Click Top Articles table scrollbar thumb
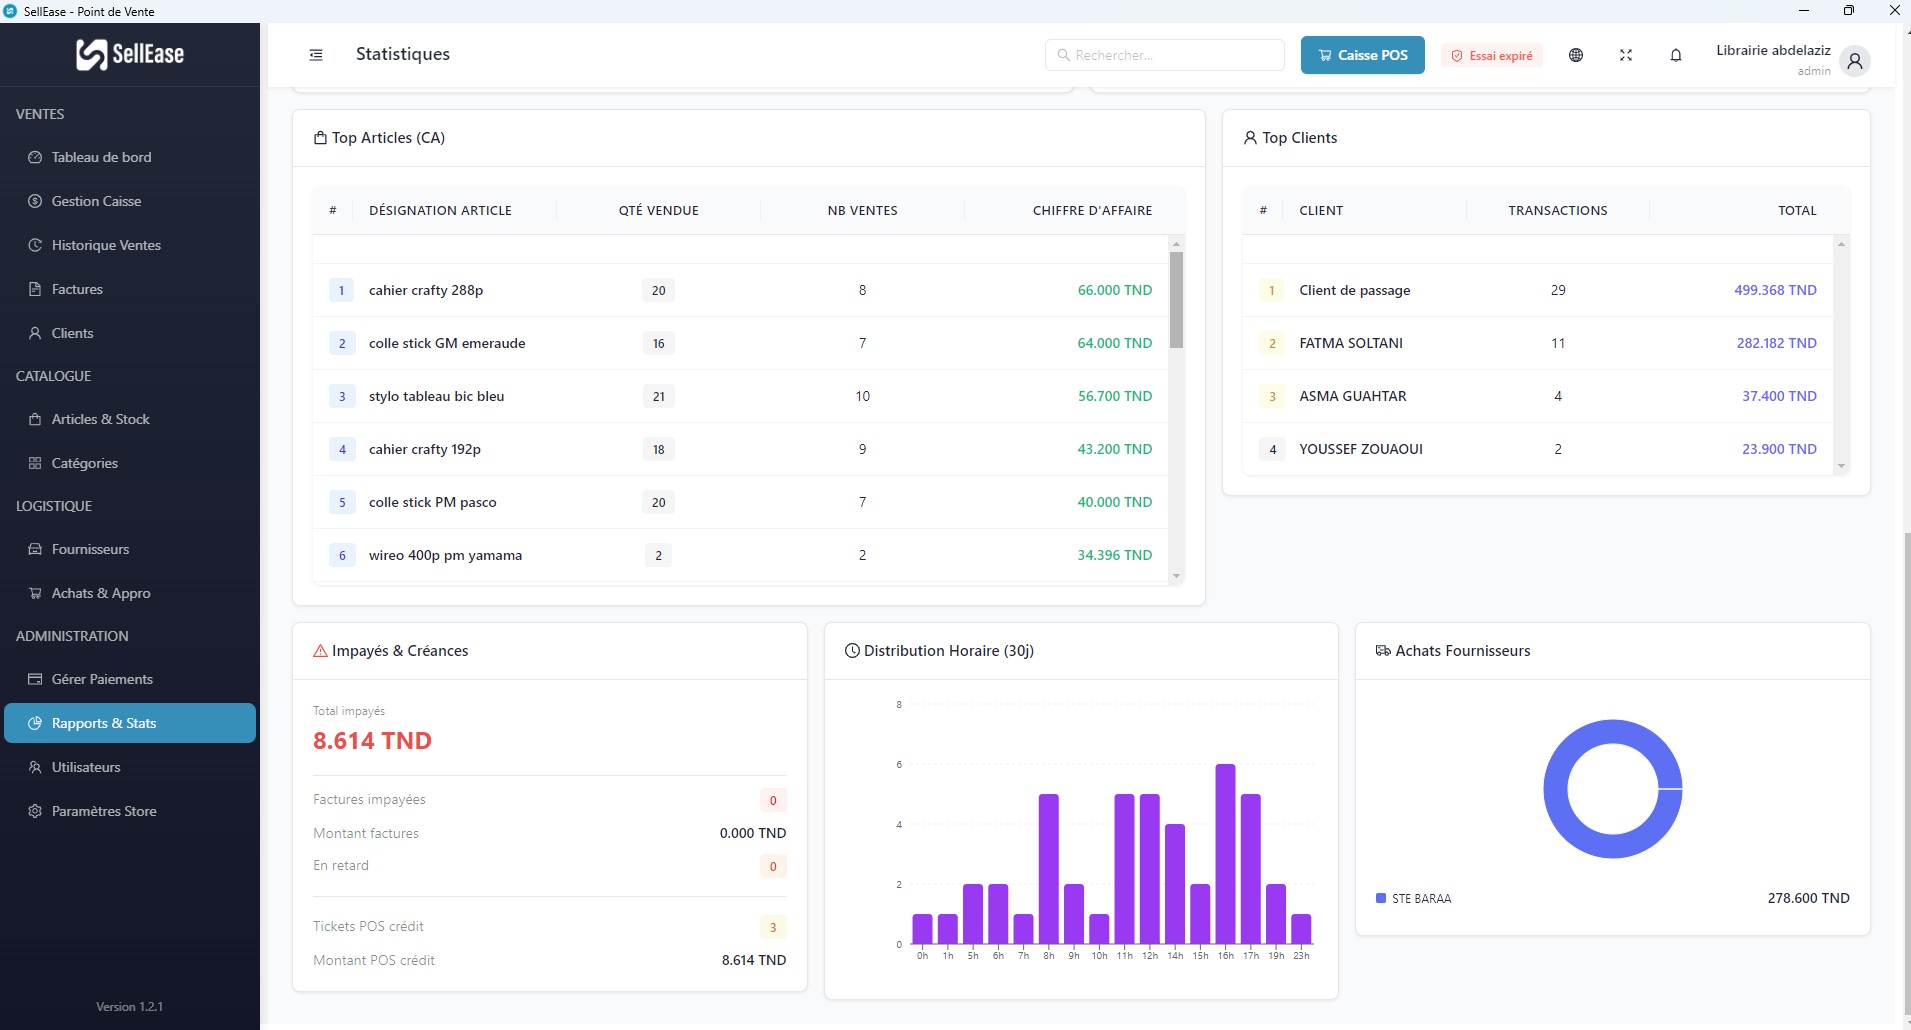 (1176, 300)
